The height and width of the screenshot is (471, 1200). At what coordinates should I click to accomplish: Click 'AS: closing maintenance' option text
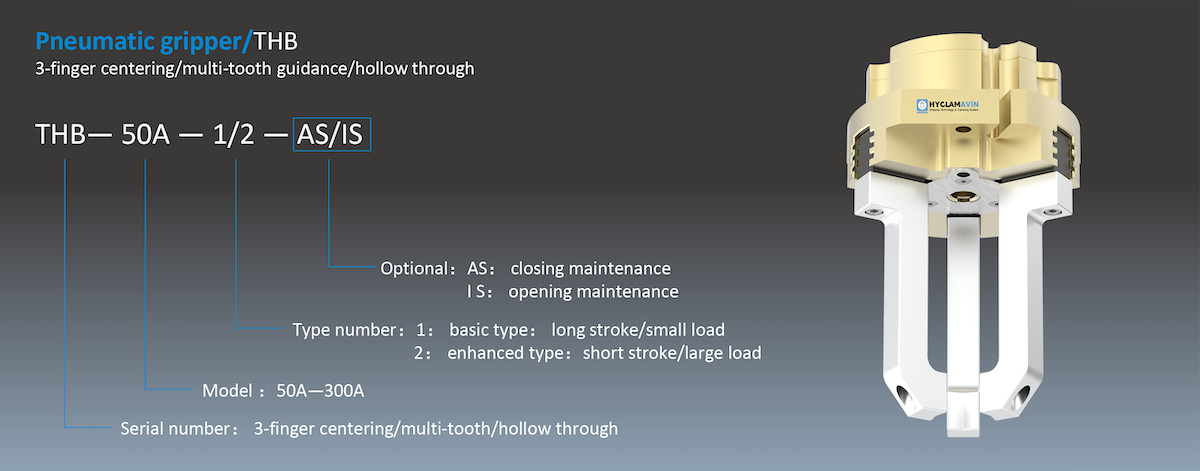coord(568,269)
